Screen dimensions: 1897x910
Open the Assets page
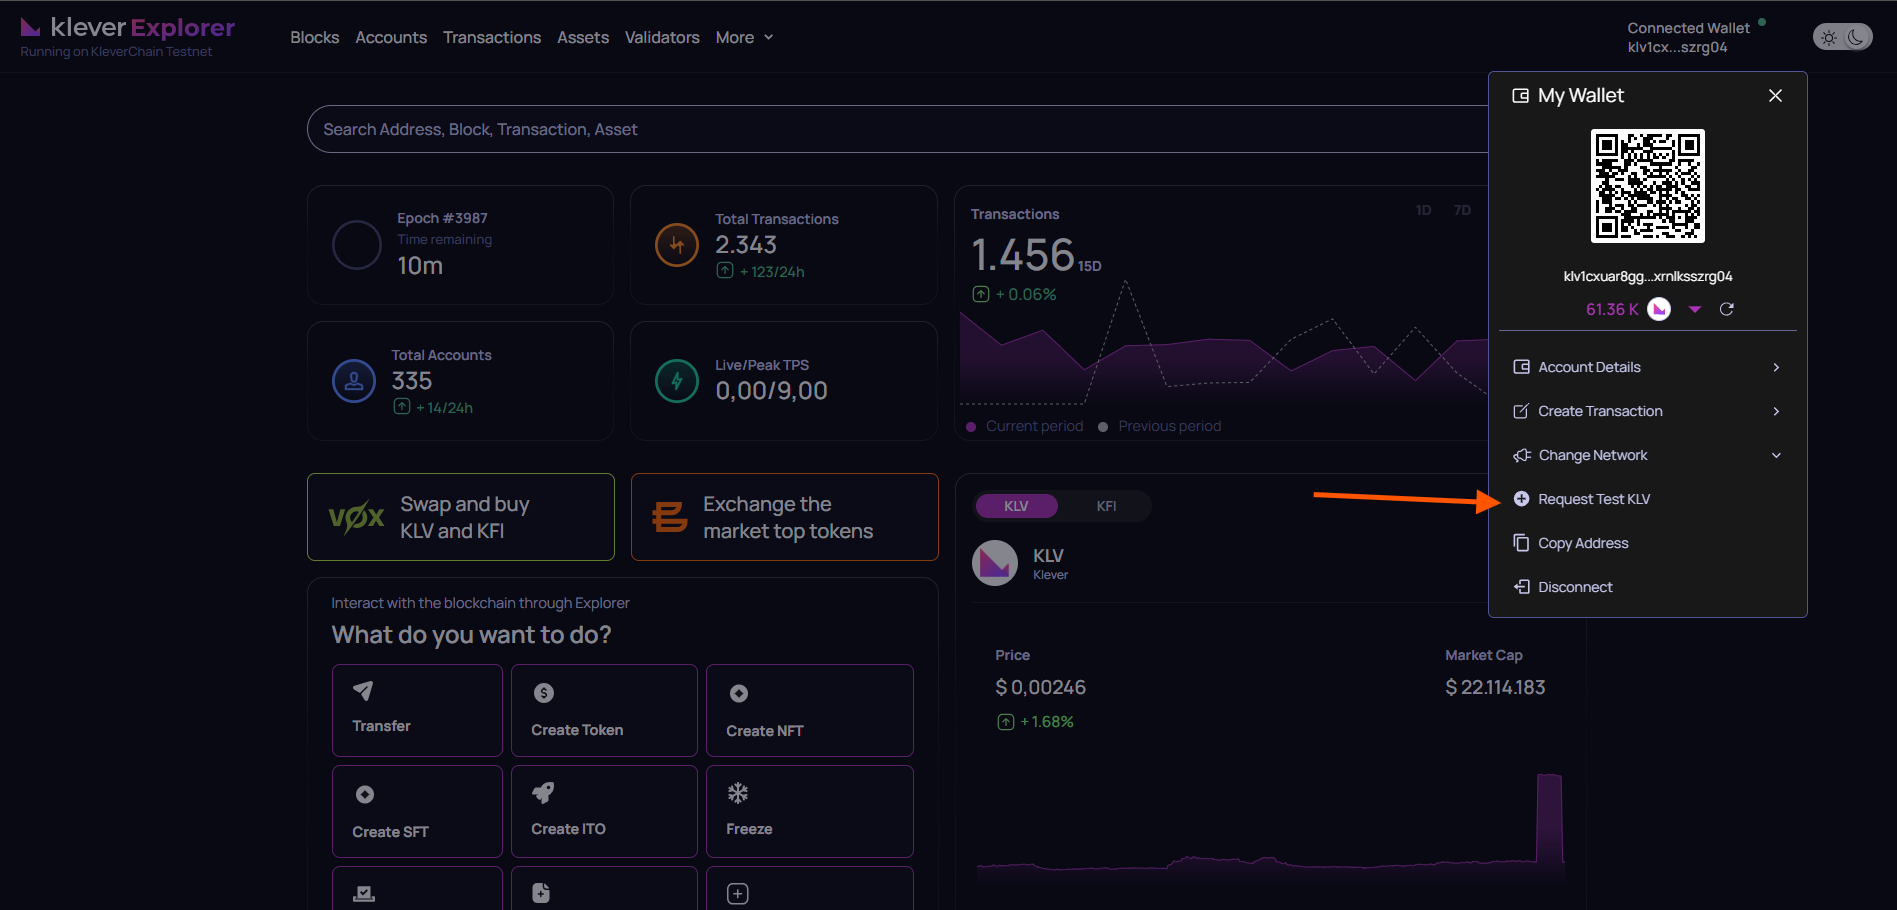tap(583, 37)
